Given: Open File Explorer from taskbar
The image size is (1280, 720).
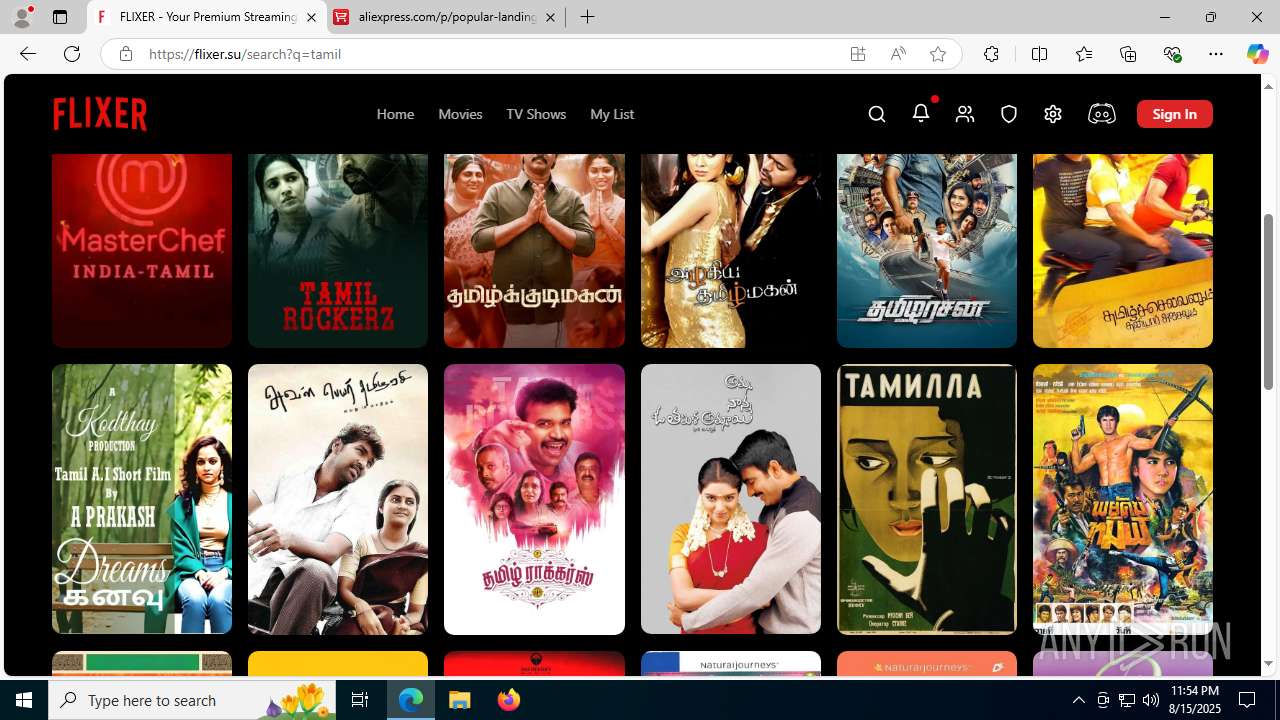Looking at the screenshot, I should tap(460, 700).
